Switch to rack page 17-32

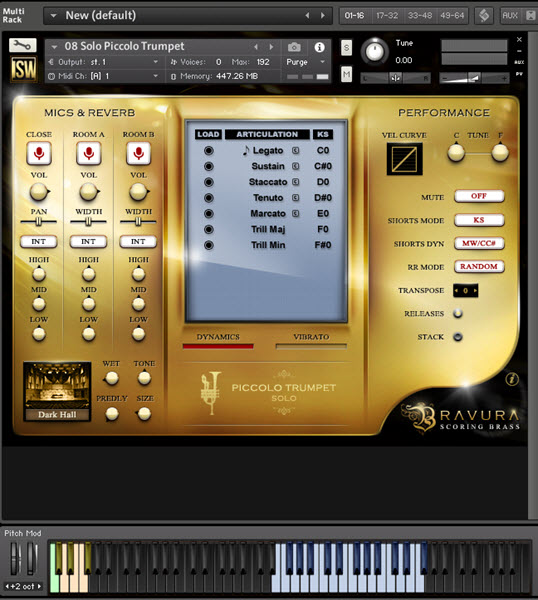387,16
